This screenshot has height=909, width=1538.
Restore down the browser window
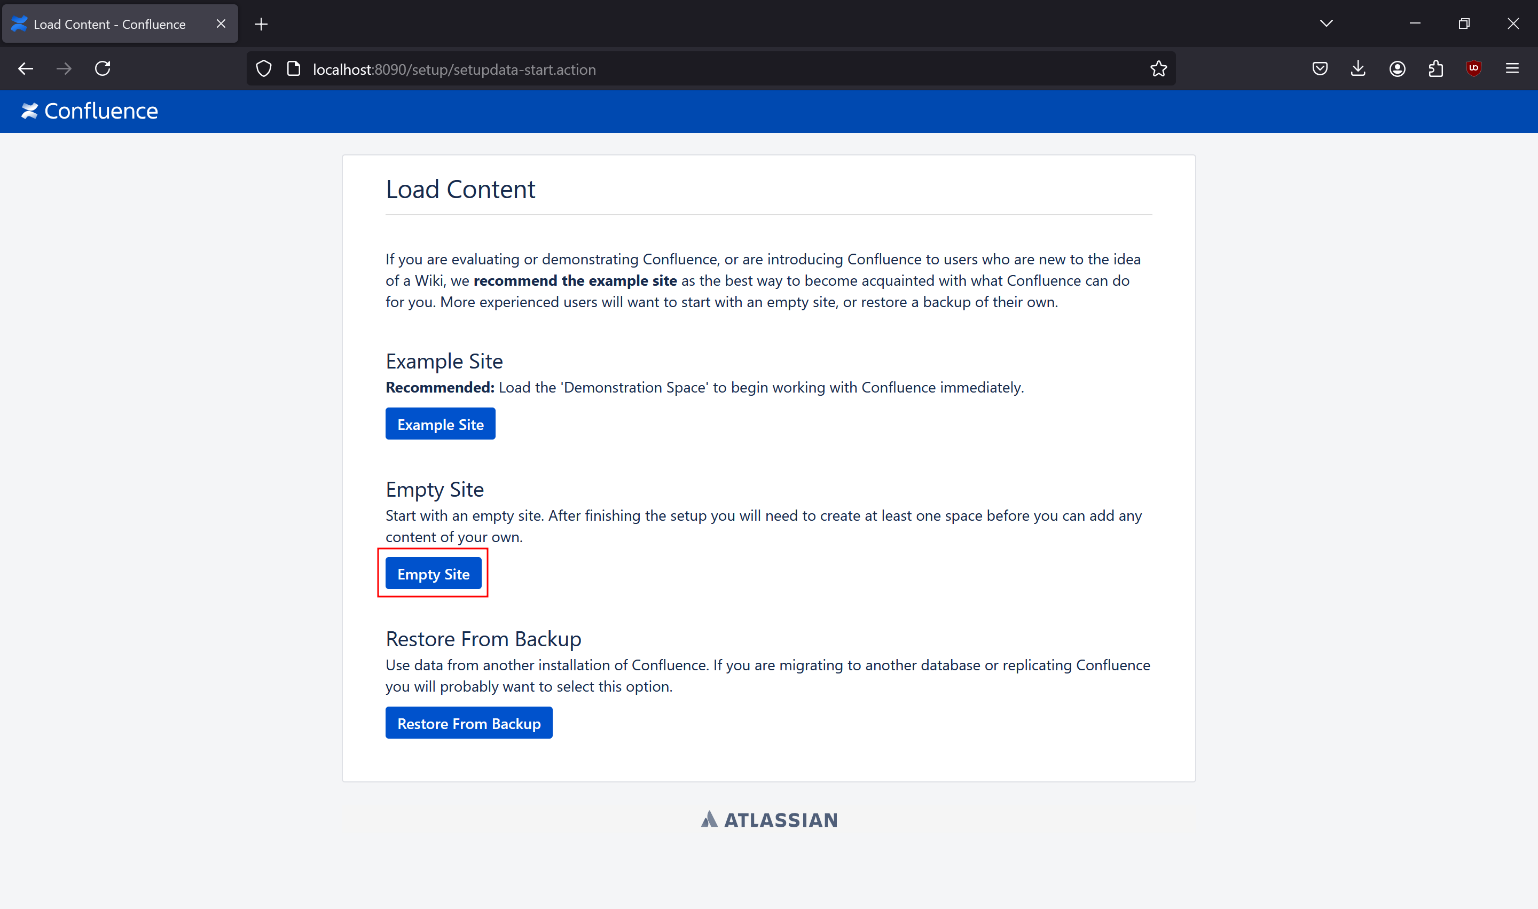(1464, 24)
